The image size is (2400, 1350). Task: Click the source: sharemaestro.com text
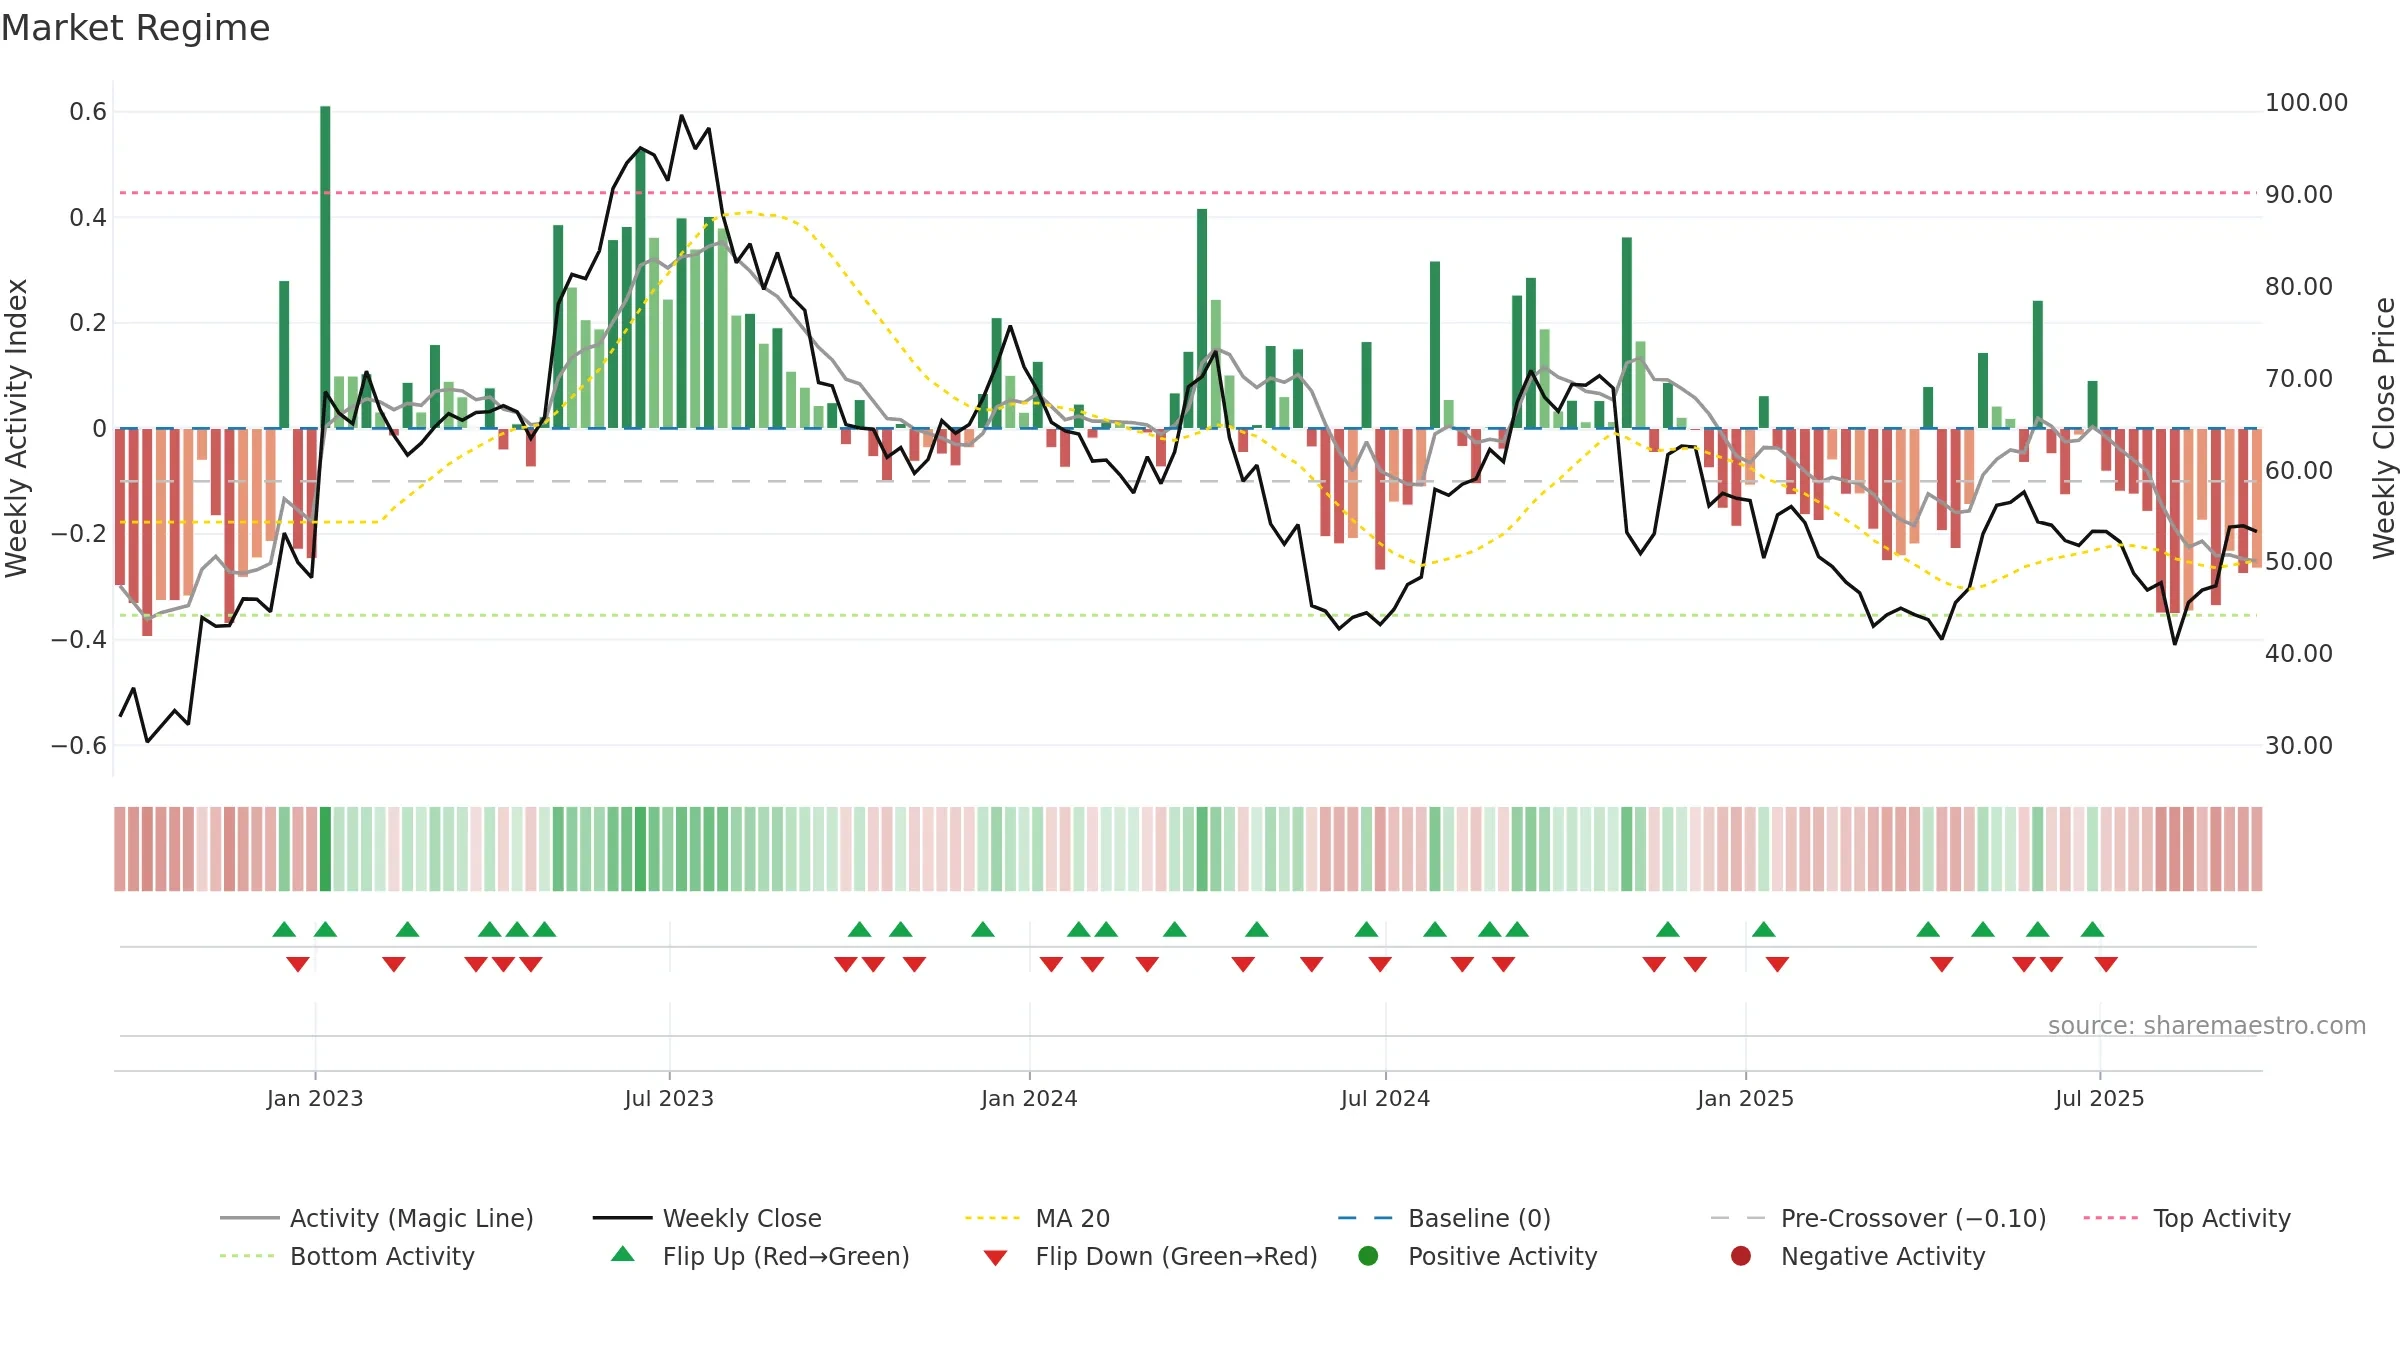(2207, 1025)
